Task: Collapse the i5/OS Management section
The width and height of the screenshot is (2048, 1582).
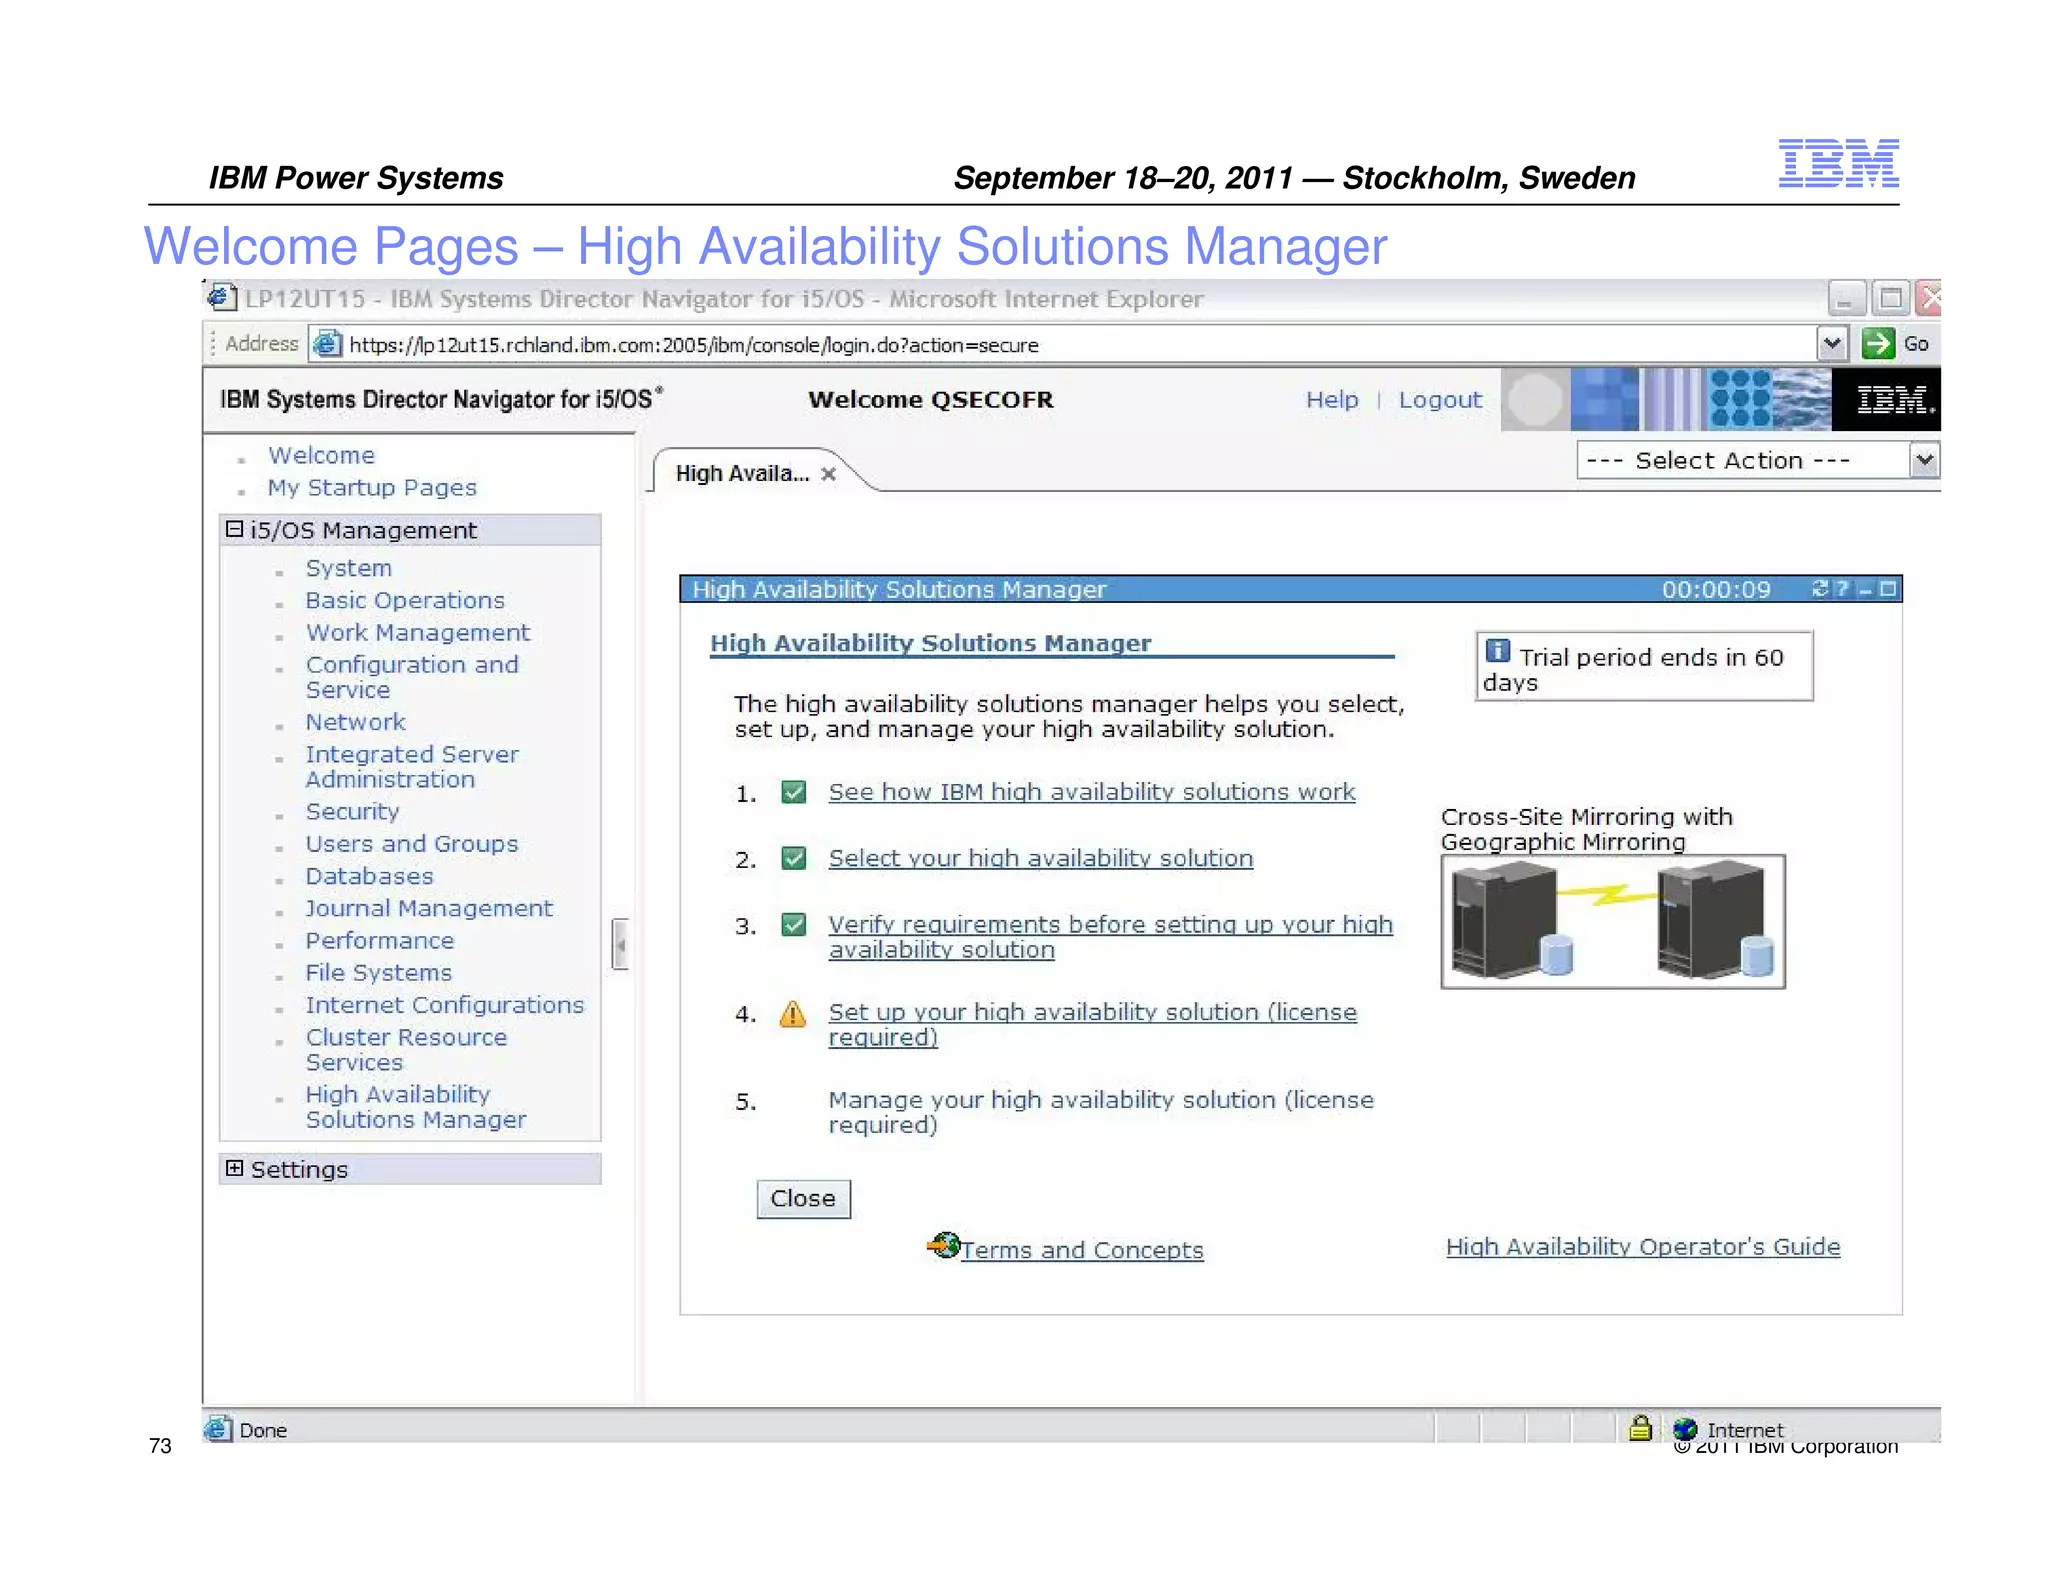Action: (x=234, y=529)
